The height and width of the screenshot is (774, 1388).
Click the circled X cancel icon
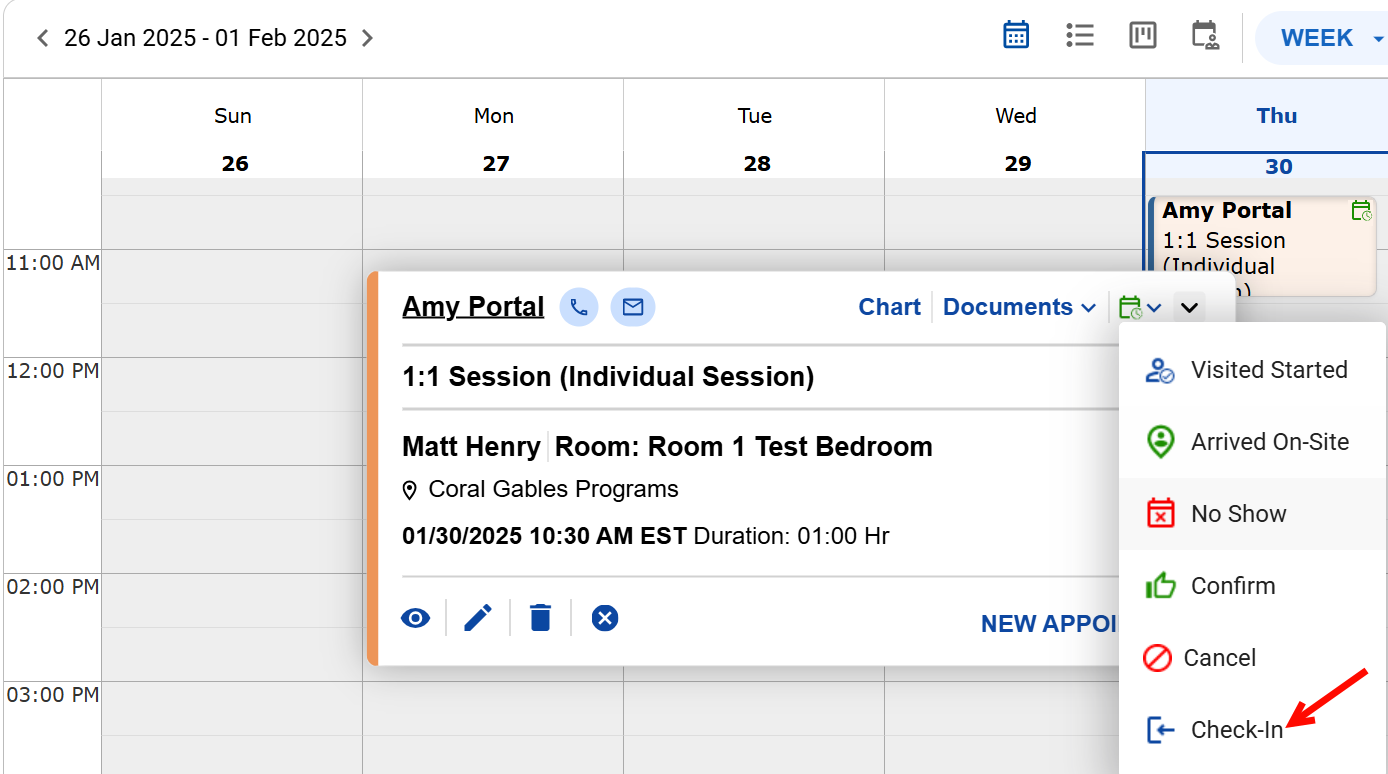click(605, 618)
